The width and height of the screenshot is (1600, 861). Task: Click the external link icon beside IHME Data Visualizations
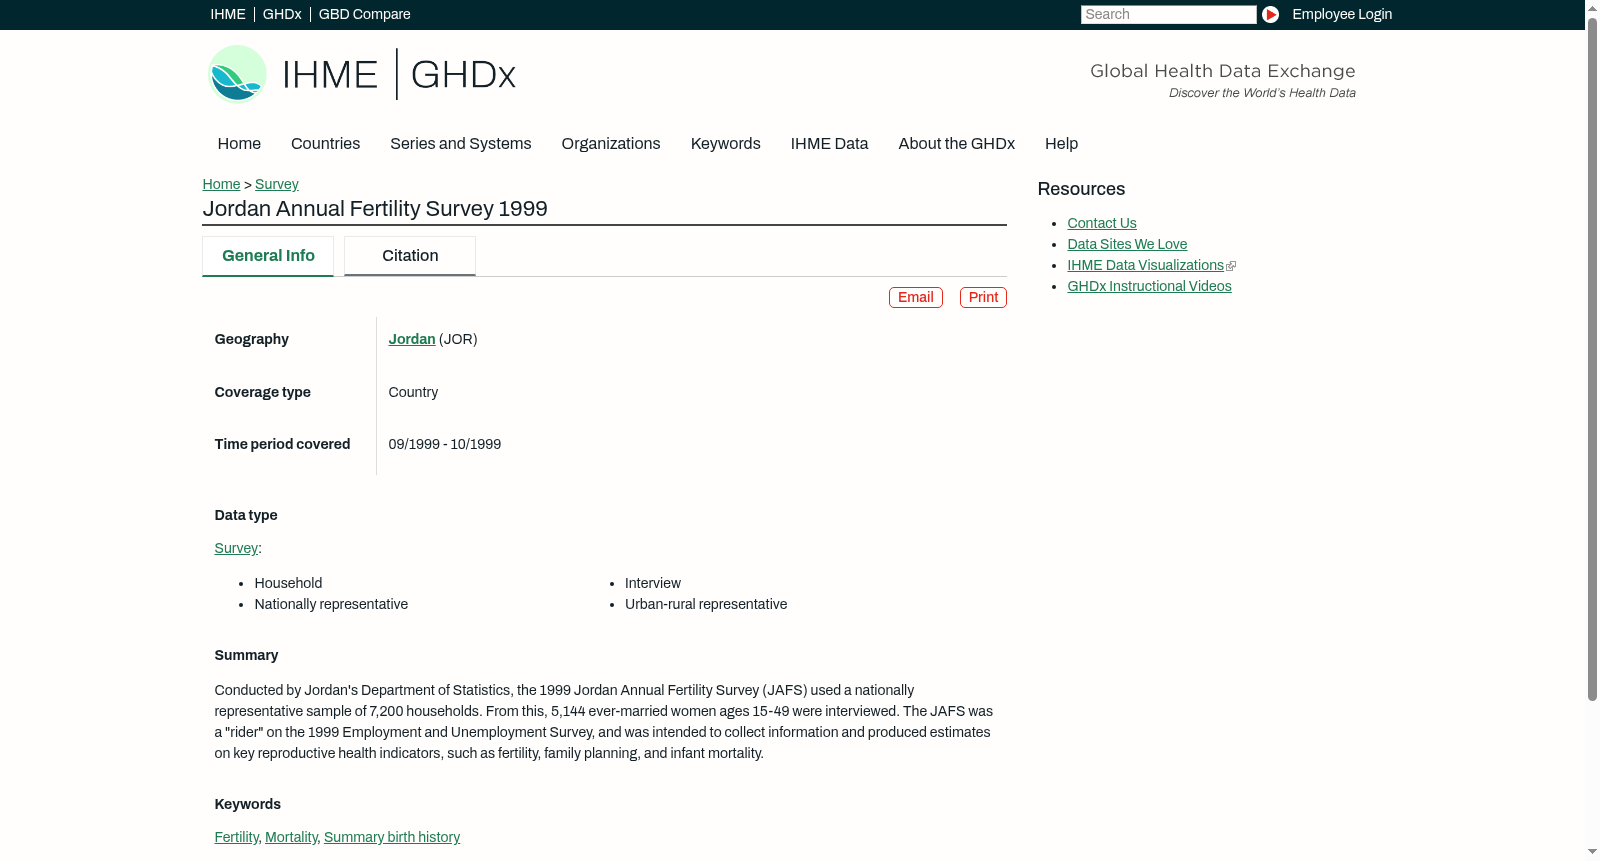[1231, 266]
